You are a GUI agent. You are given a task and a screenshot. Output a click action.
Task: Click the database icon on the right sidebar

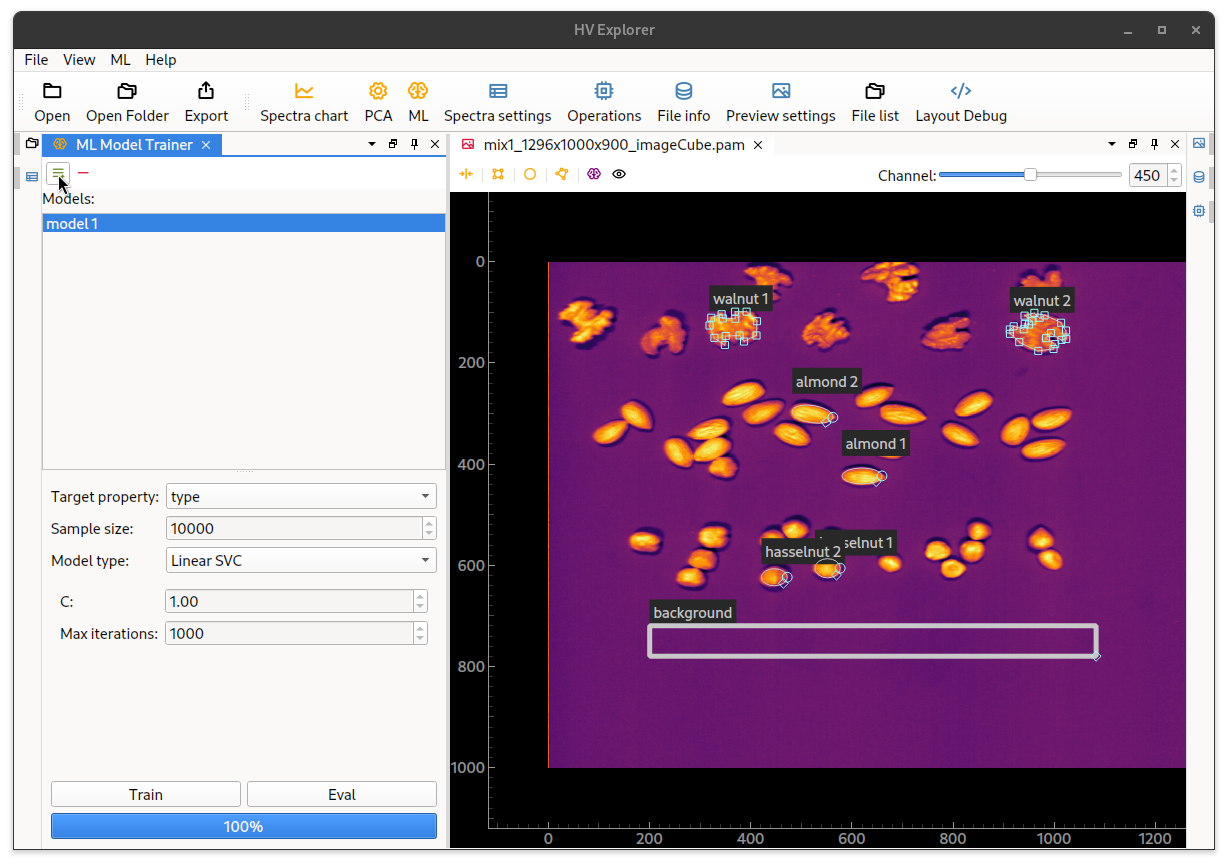(x=1199, y=177)
